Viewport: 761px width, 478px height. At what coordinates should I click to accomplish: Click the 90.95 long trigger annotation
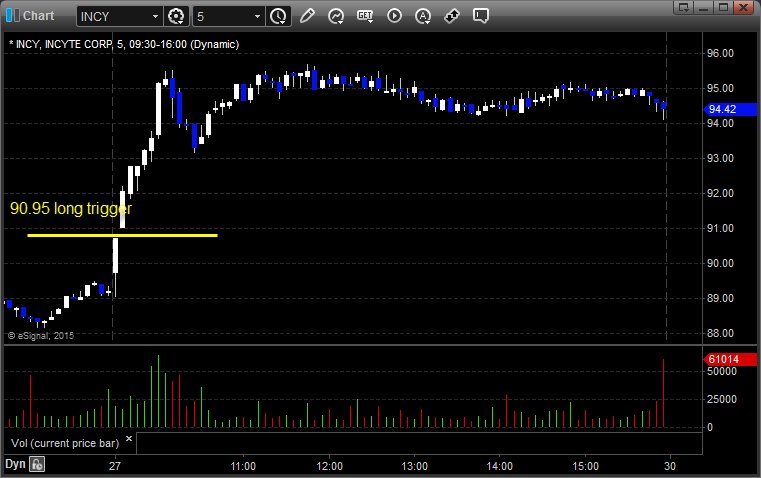click(71, 209)
